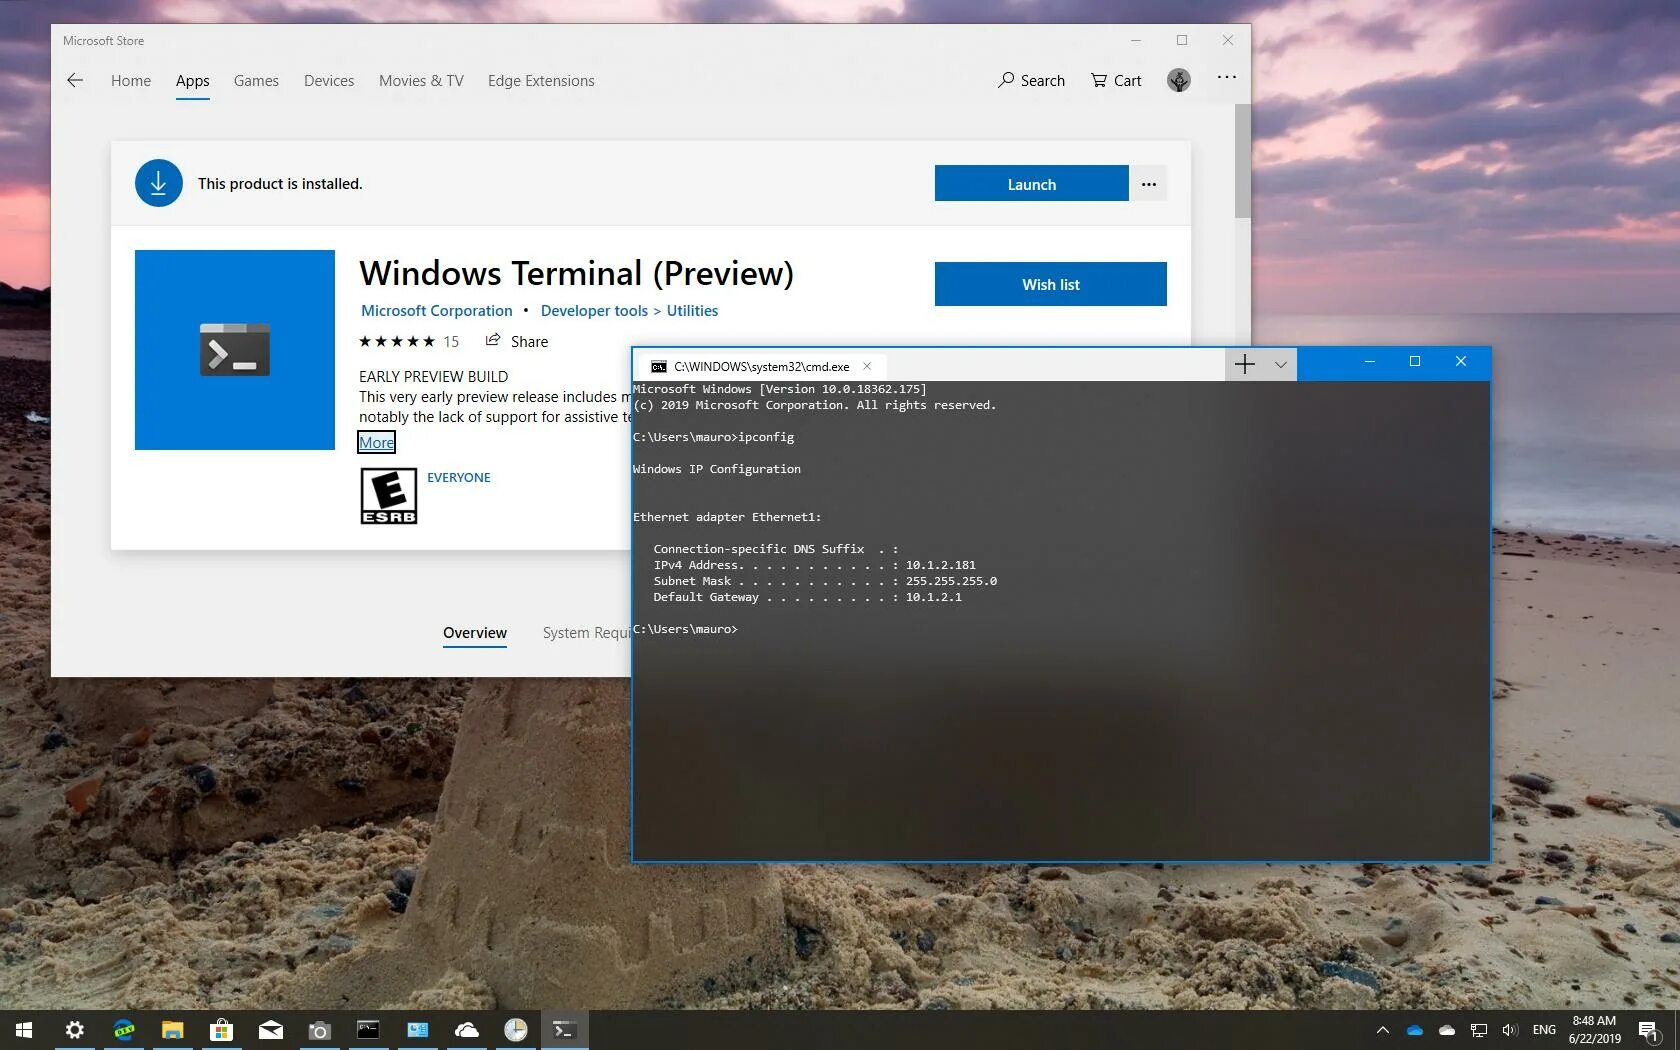Click the five-star rating

[x=397, y=341]
